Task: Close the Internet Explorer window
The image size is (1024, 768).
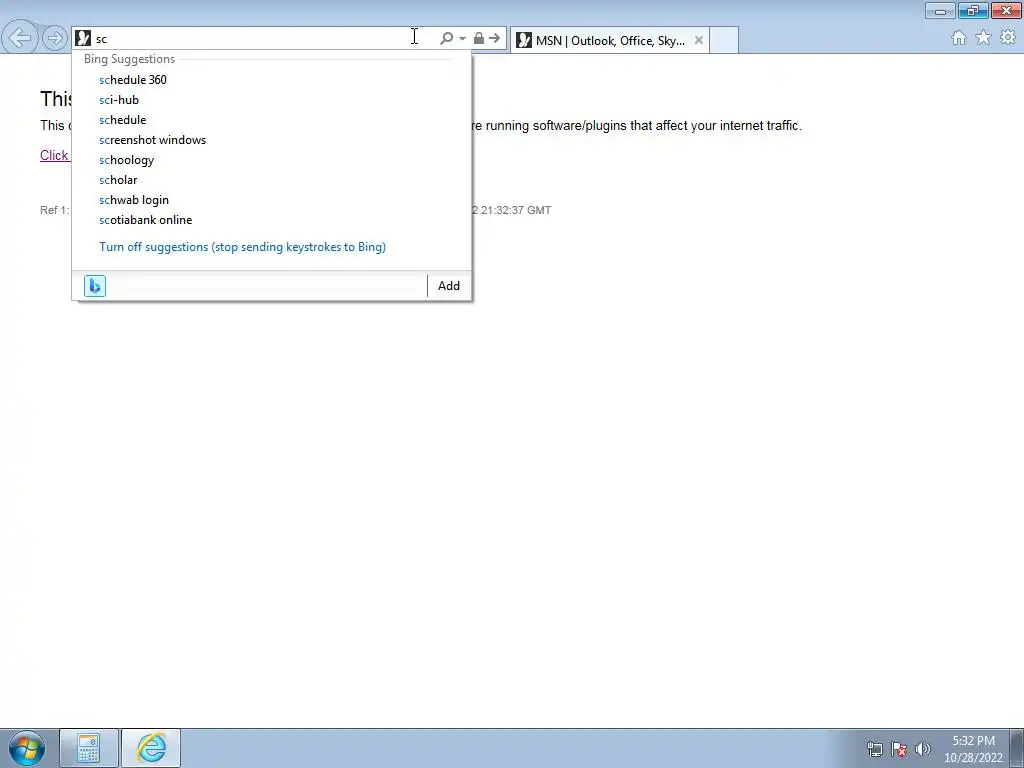Action: 1006,10
